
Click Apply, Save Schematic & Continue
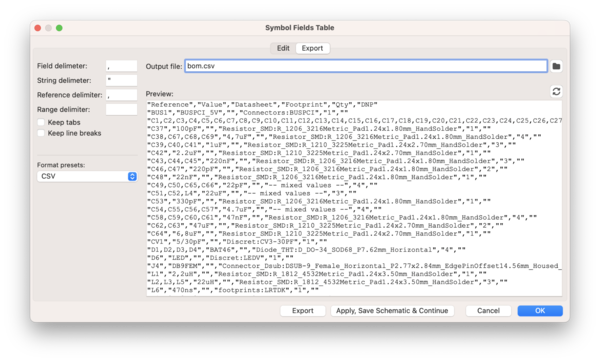point(392,311)
